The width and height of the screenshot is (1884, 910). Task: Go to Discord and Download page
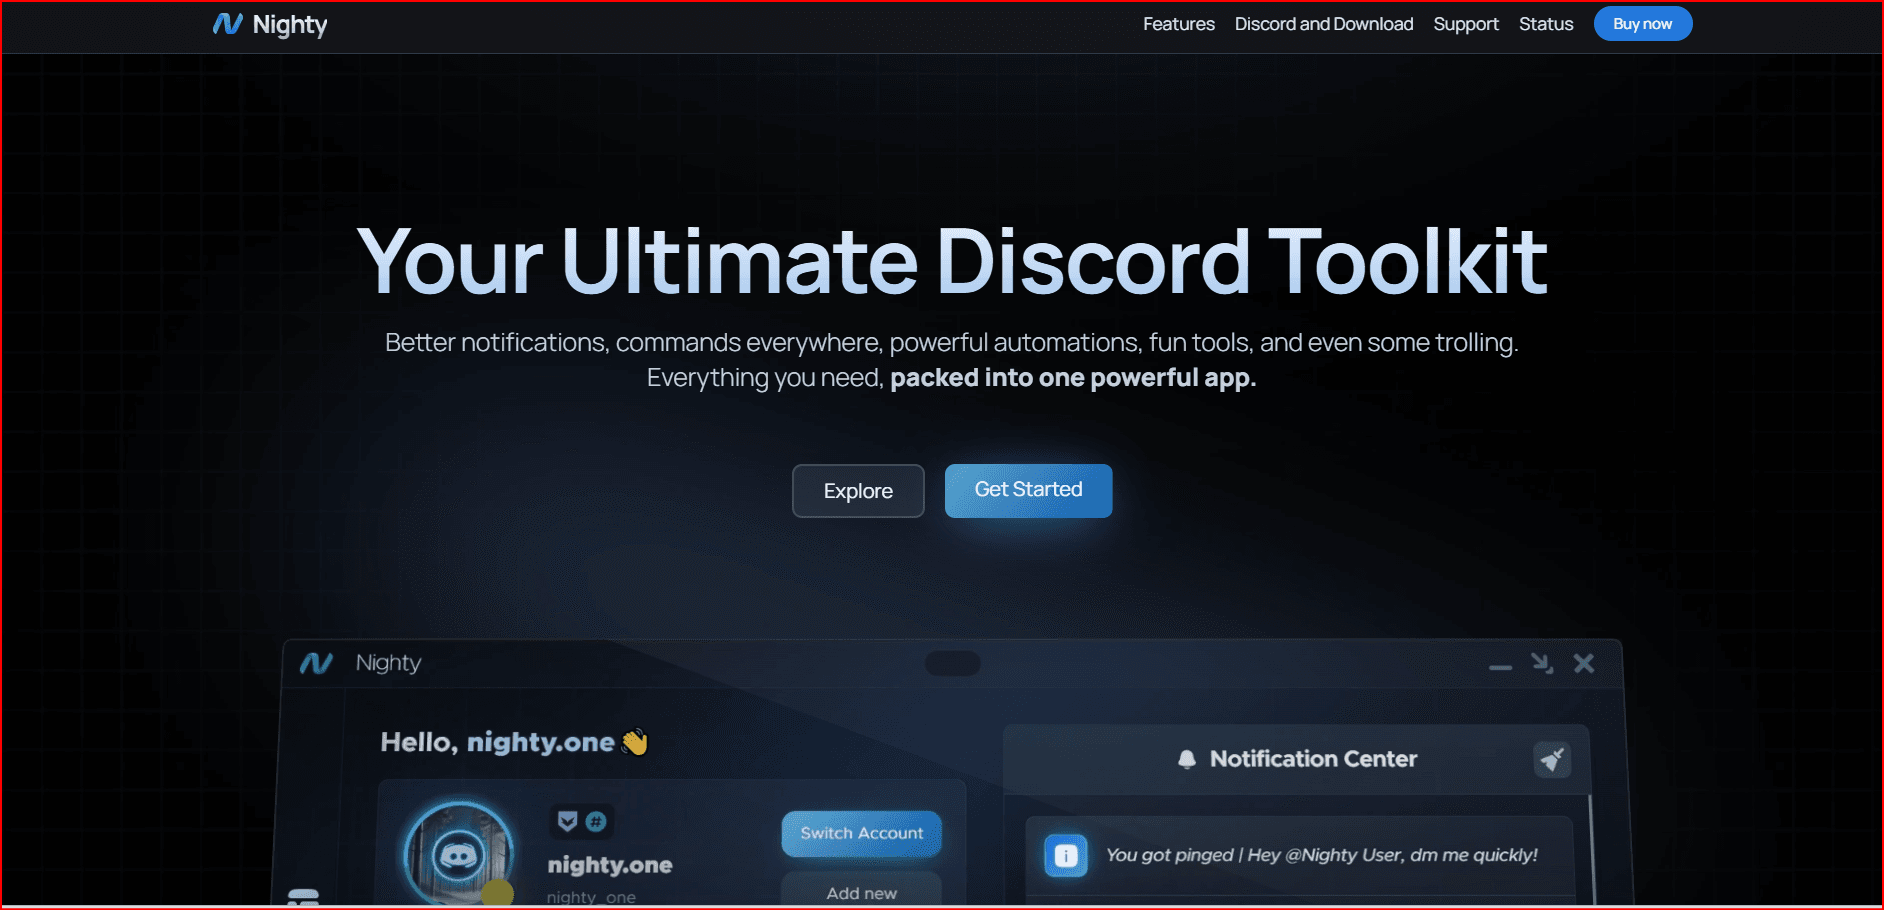click(1323, 24)
